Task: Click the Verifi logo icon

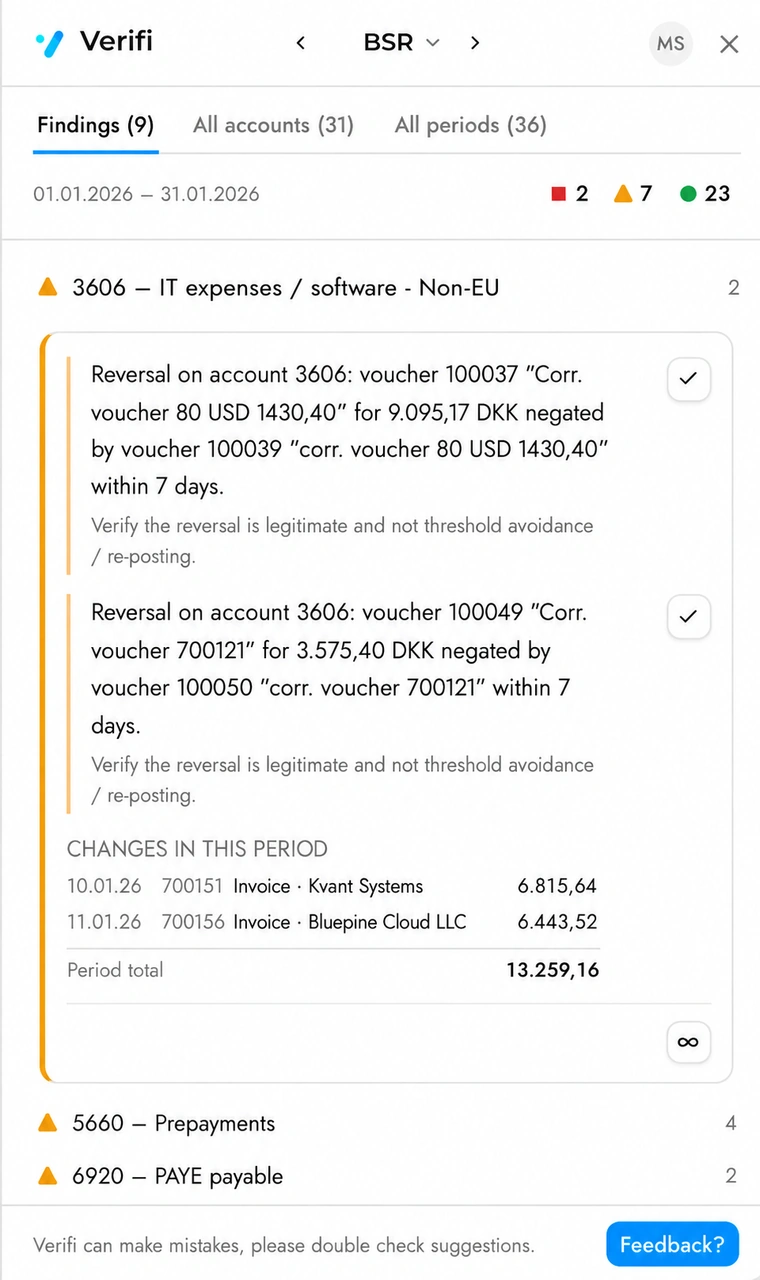Action: (x=49, y=44)
